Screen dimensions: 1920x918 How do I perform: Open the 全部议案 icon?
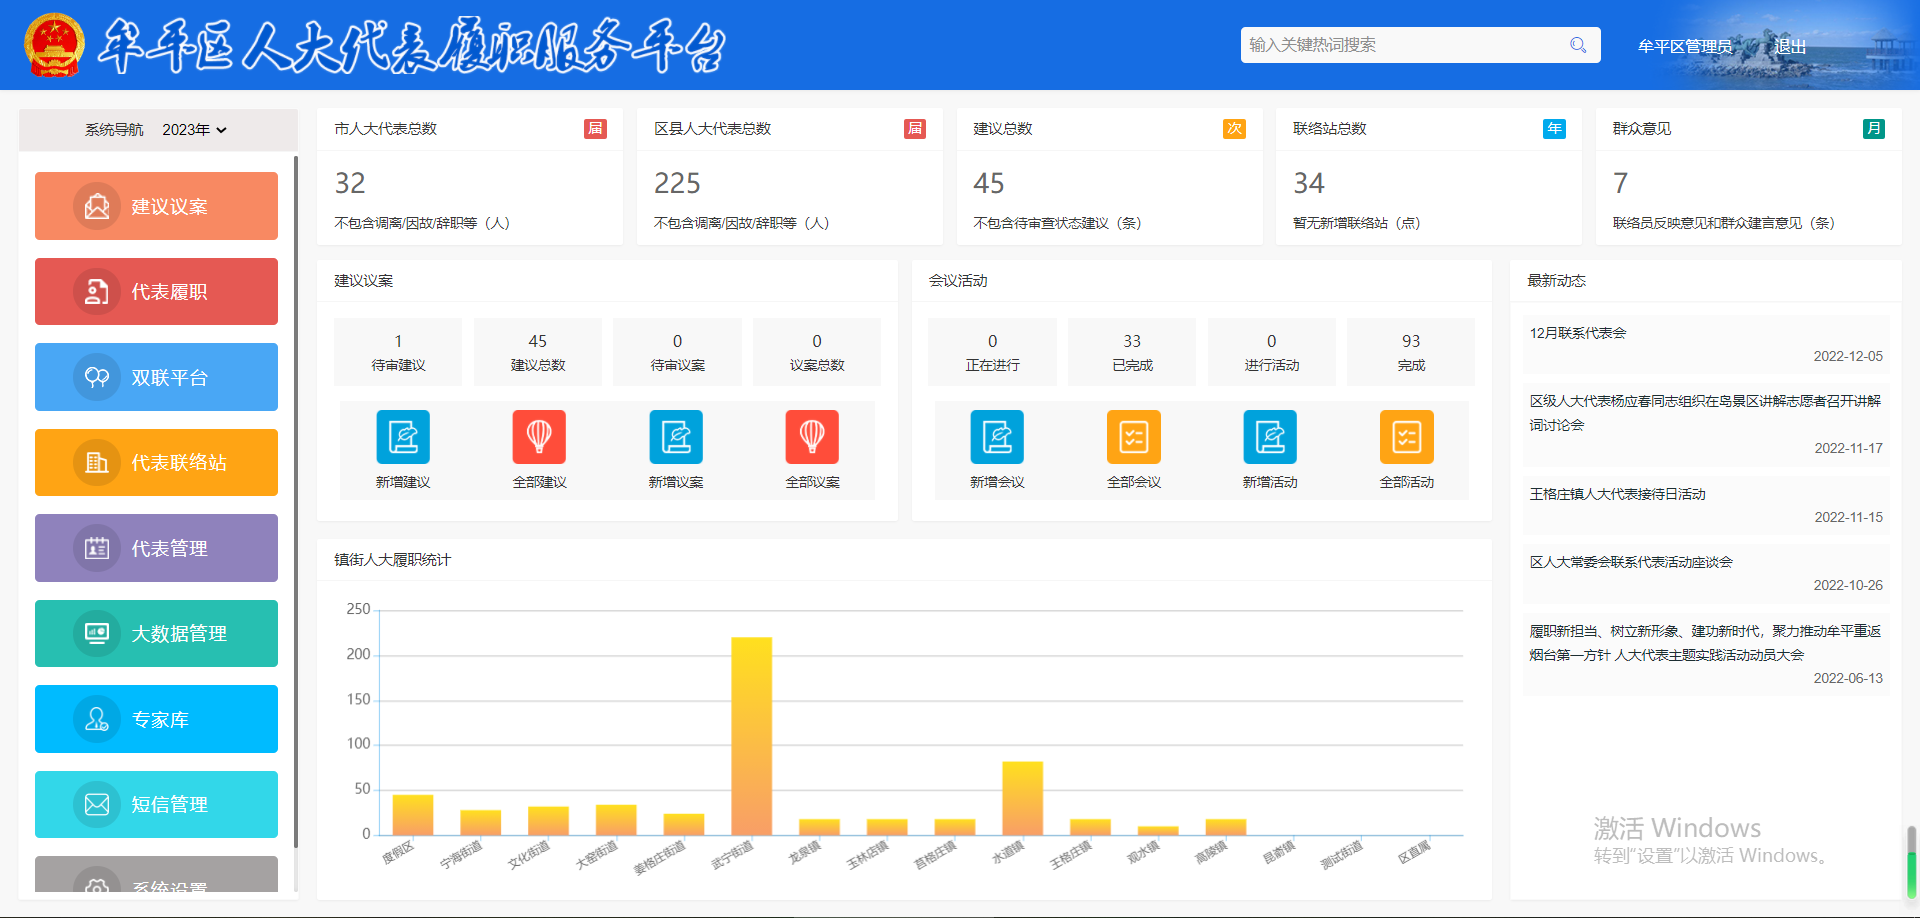[812, 437]
